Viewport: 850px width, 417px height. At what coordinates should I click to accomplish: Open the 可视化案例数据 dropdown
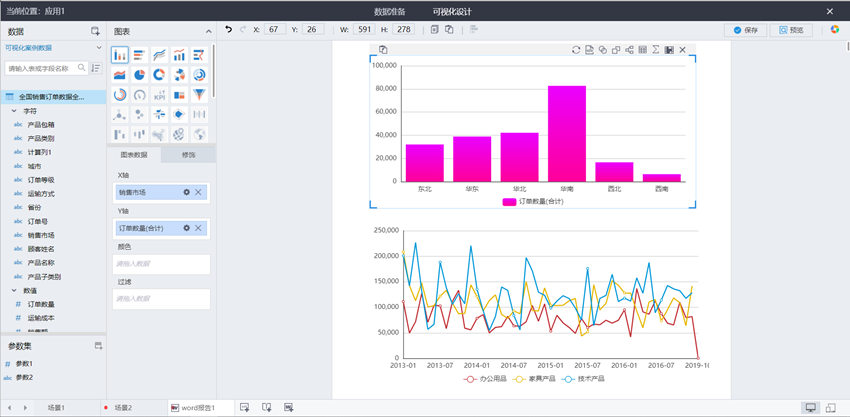click(98, 48)
